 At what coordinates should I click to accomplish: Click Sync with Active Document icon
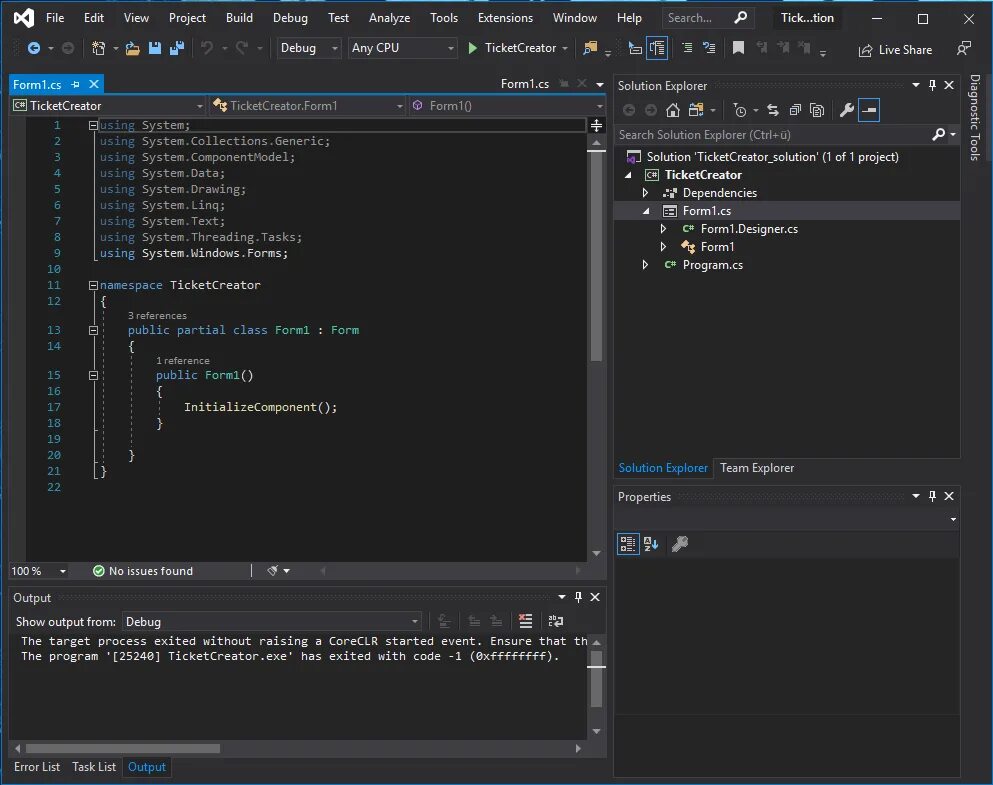tap(773, 110)
